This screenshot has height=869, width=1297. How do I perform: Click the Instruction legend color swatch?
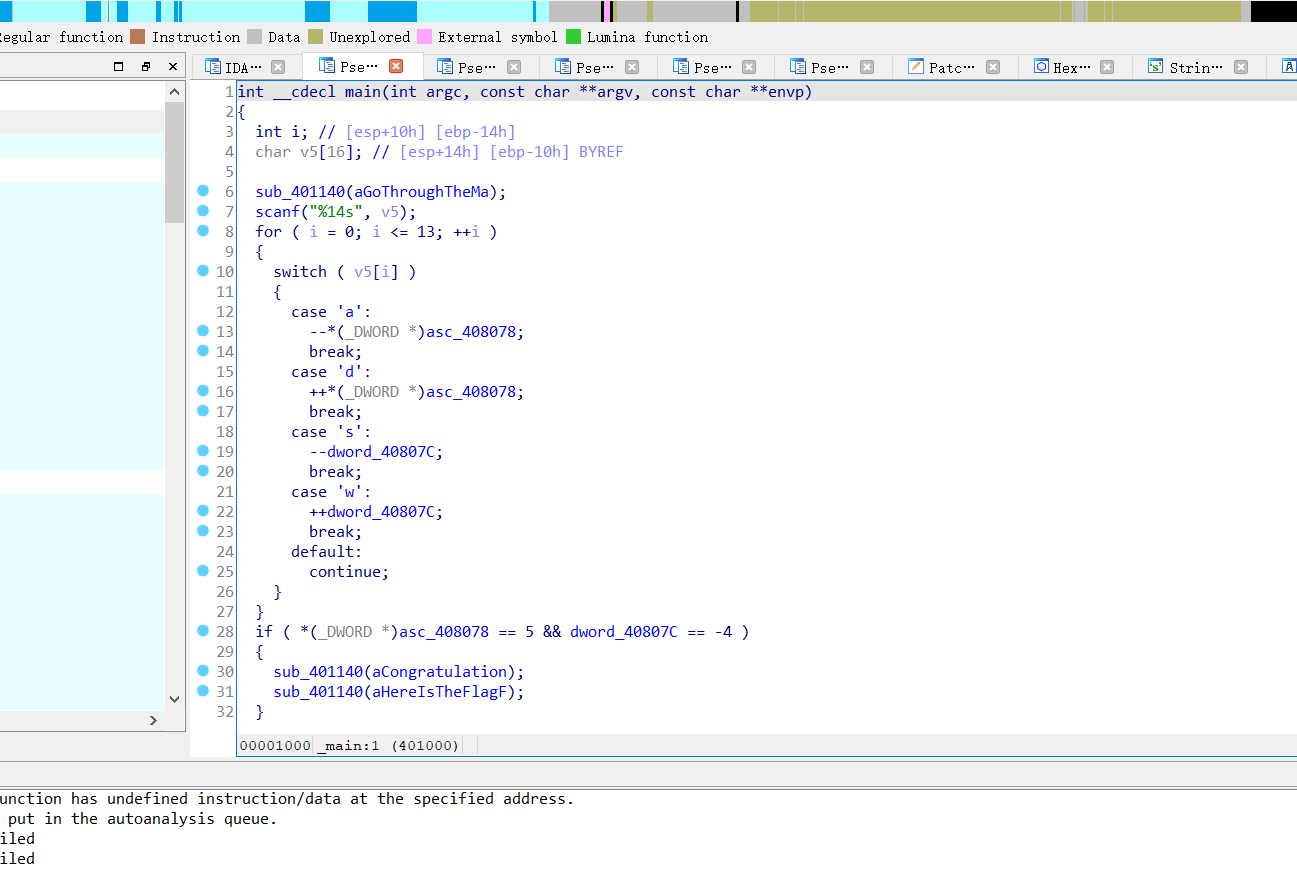137,37
